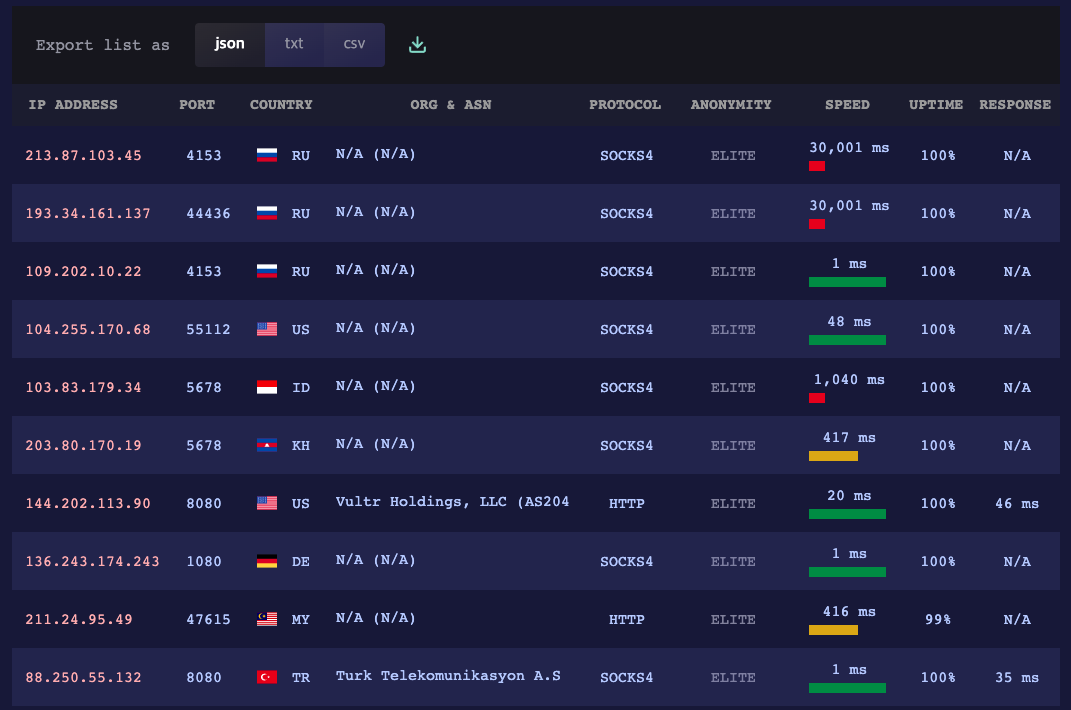The image size is (1071, 710).
Task: Click red speed bar for 103.83.179.34
Action: 817,398
